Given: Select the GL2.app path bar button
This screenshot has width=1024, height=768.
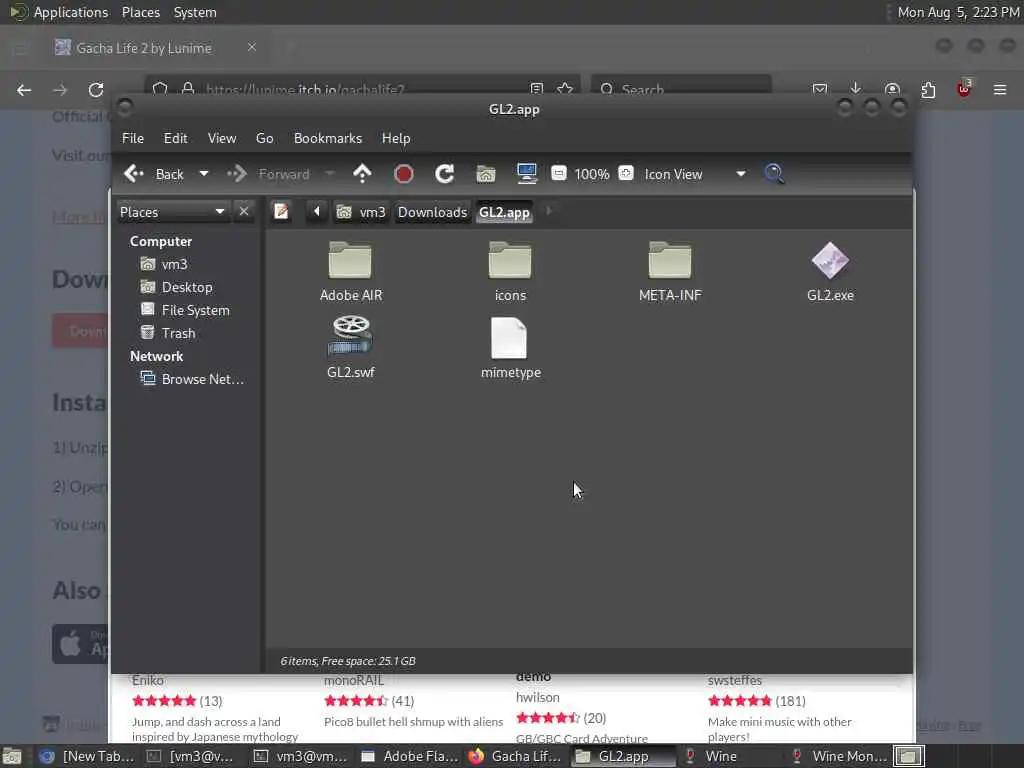Looking at the screenshot, I should coord(504,212).
